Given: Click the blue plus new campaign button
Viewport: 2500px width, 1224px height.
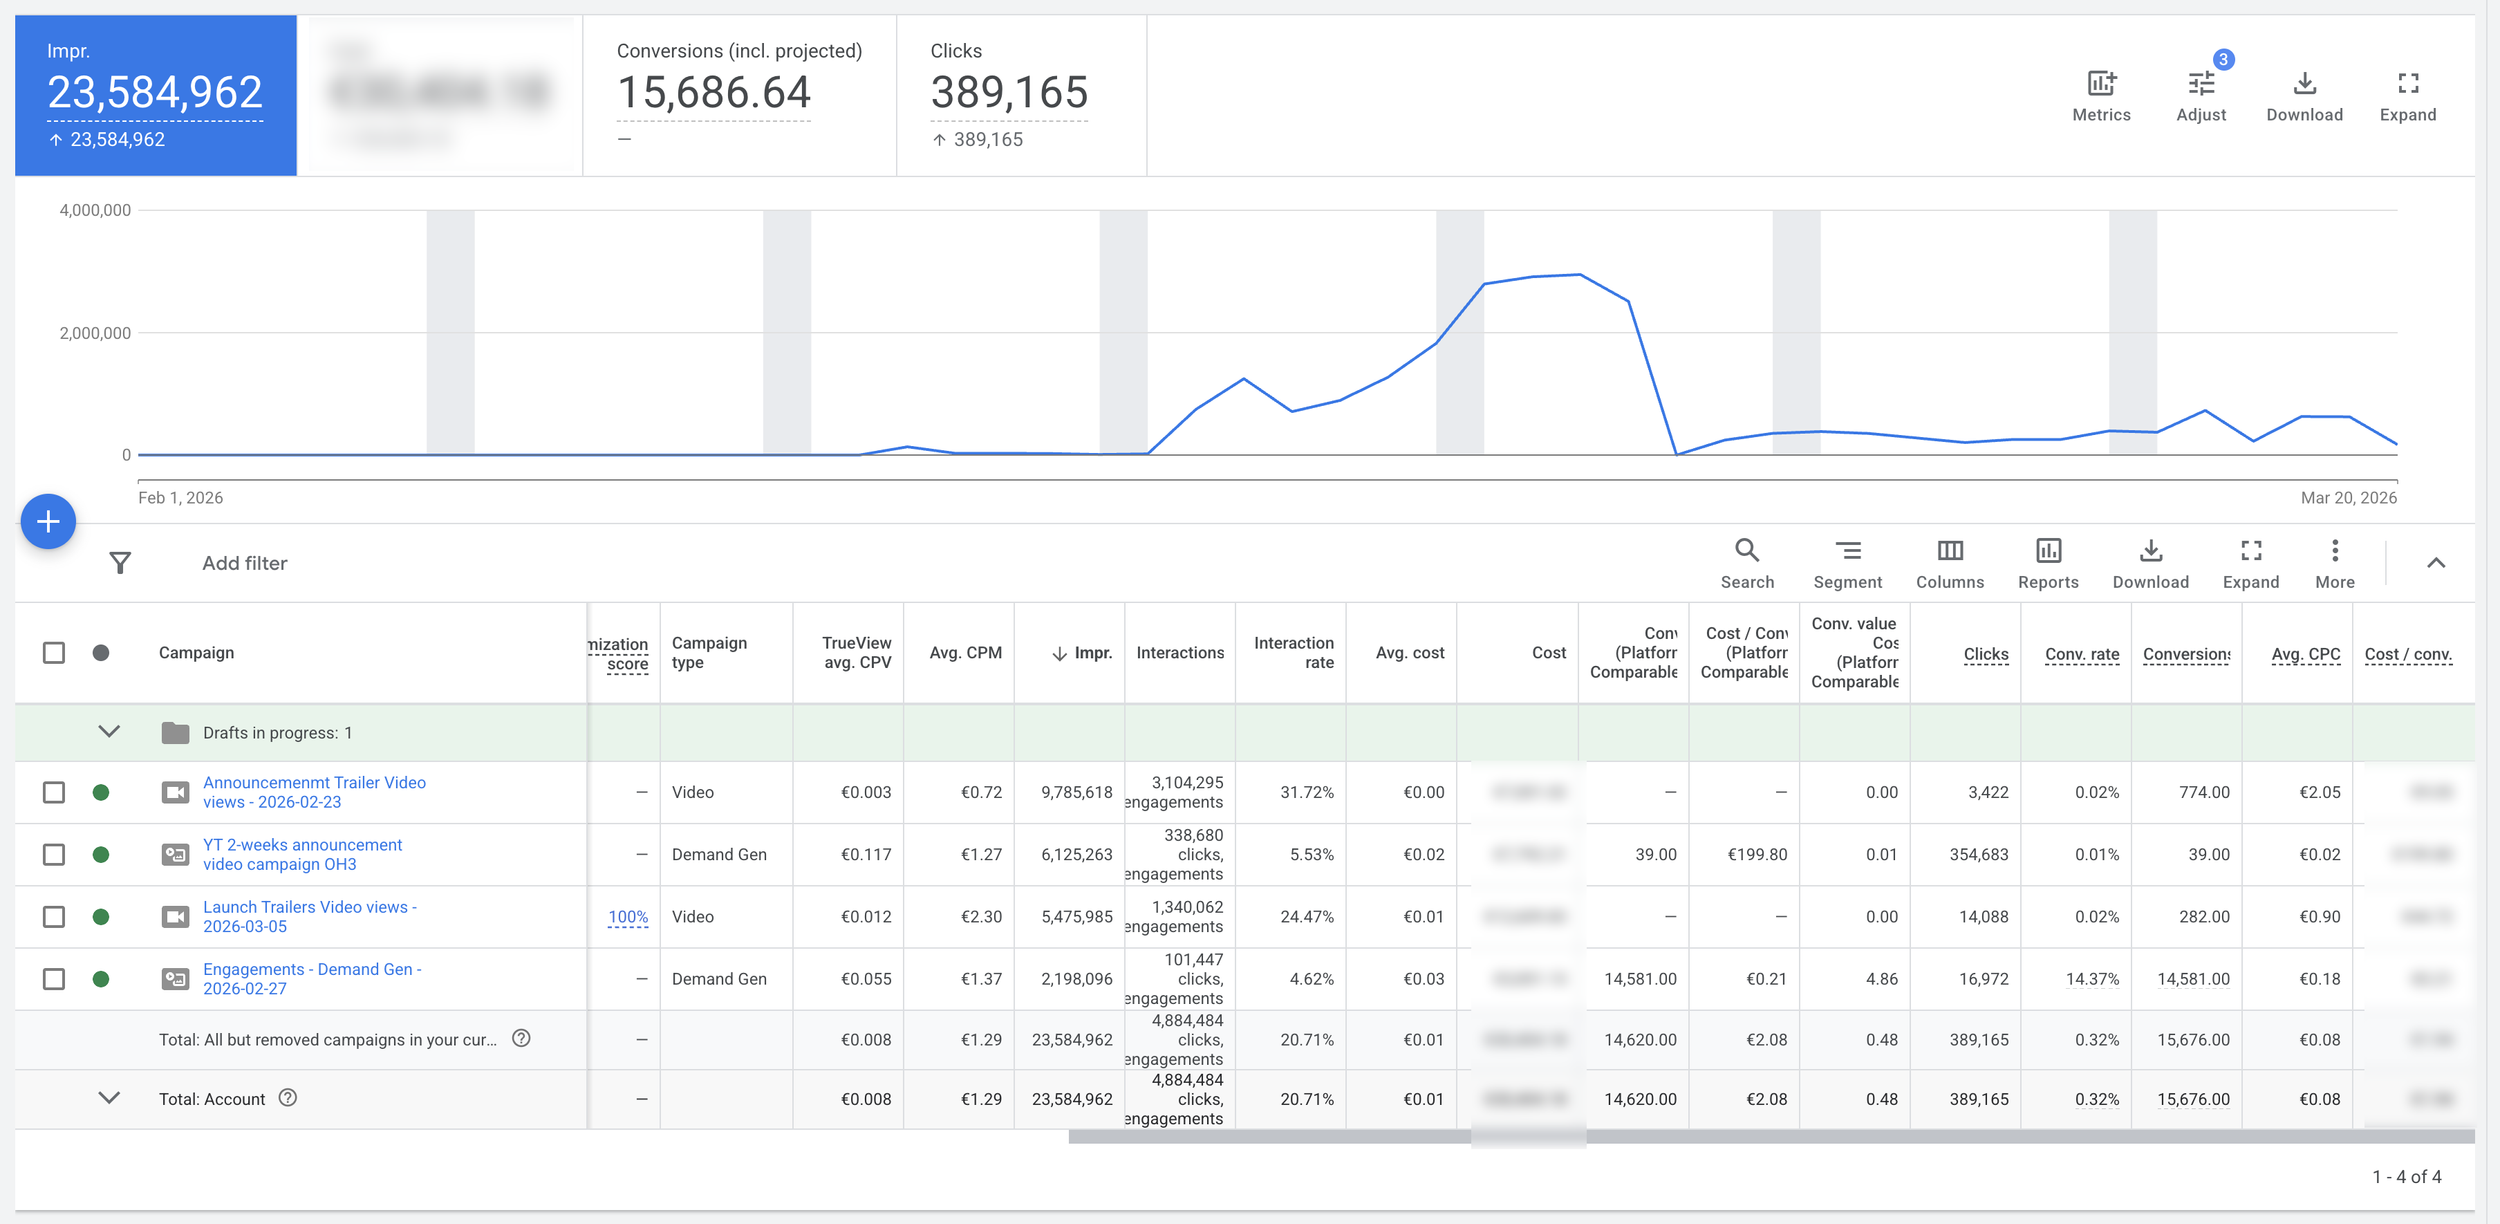Looking at the screenshot, I should (x=48, y=521).
